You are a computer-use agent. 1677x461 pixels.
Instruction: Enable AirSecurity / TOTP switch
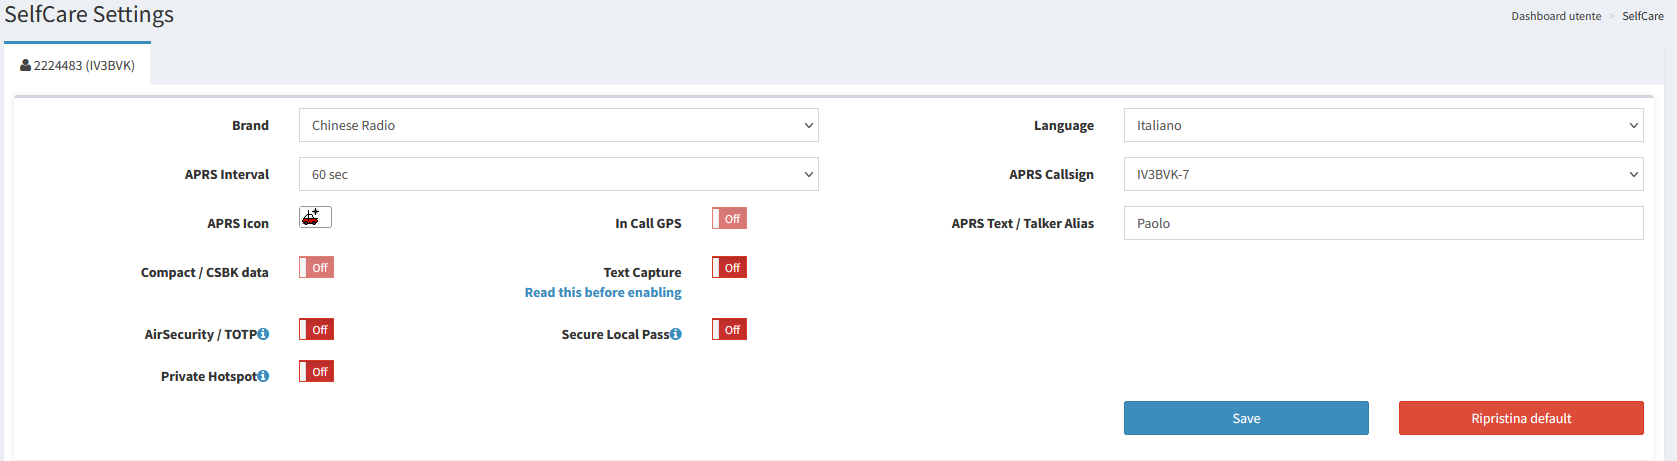316,329
